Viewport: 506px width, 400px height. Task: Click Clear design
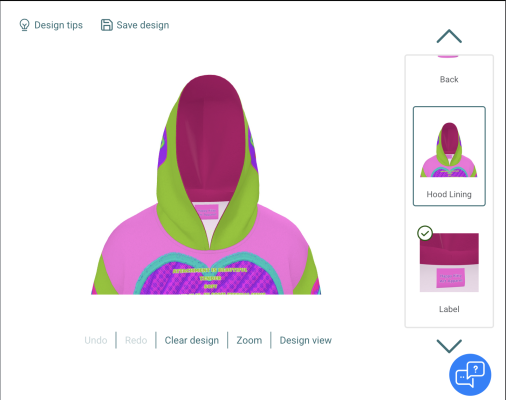click(192, 340)
